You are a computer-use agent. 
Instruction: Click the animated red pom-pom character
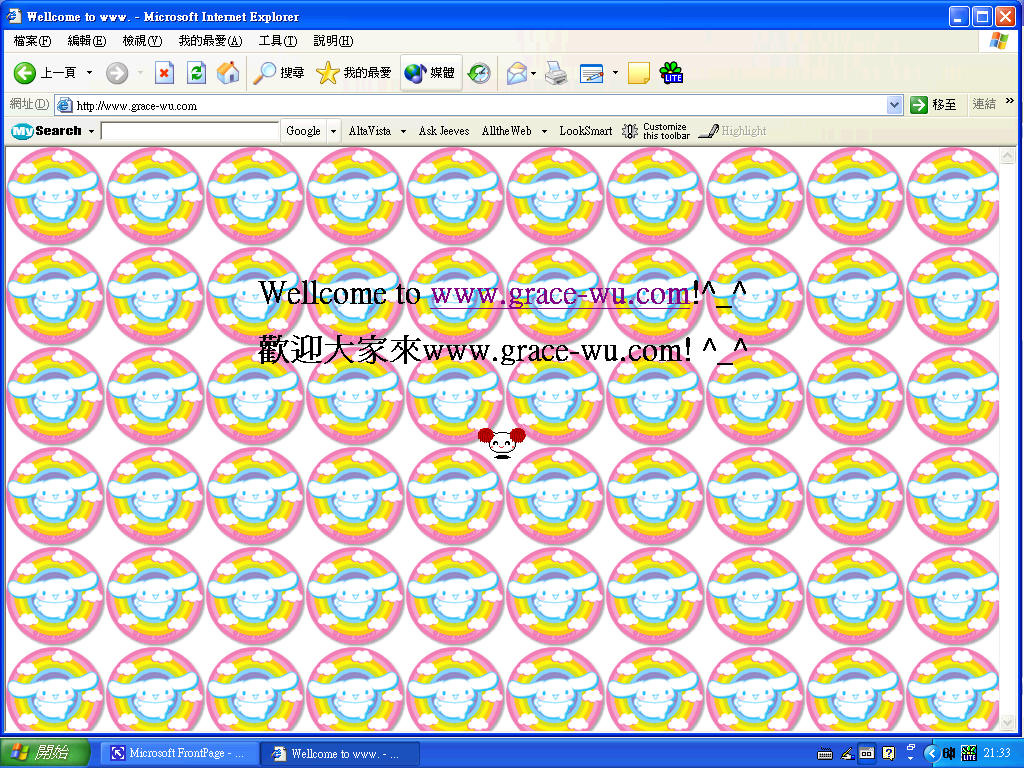pos(502,443)
